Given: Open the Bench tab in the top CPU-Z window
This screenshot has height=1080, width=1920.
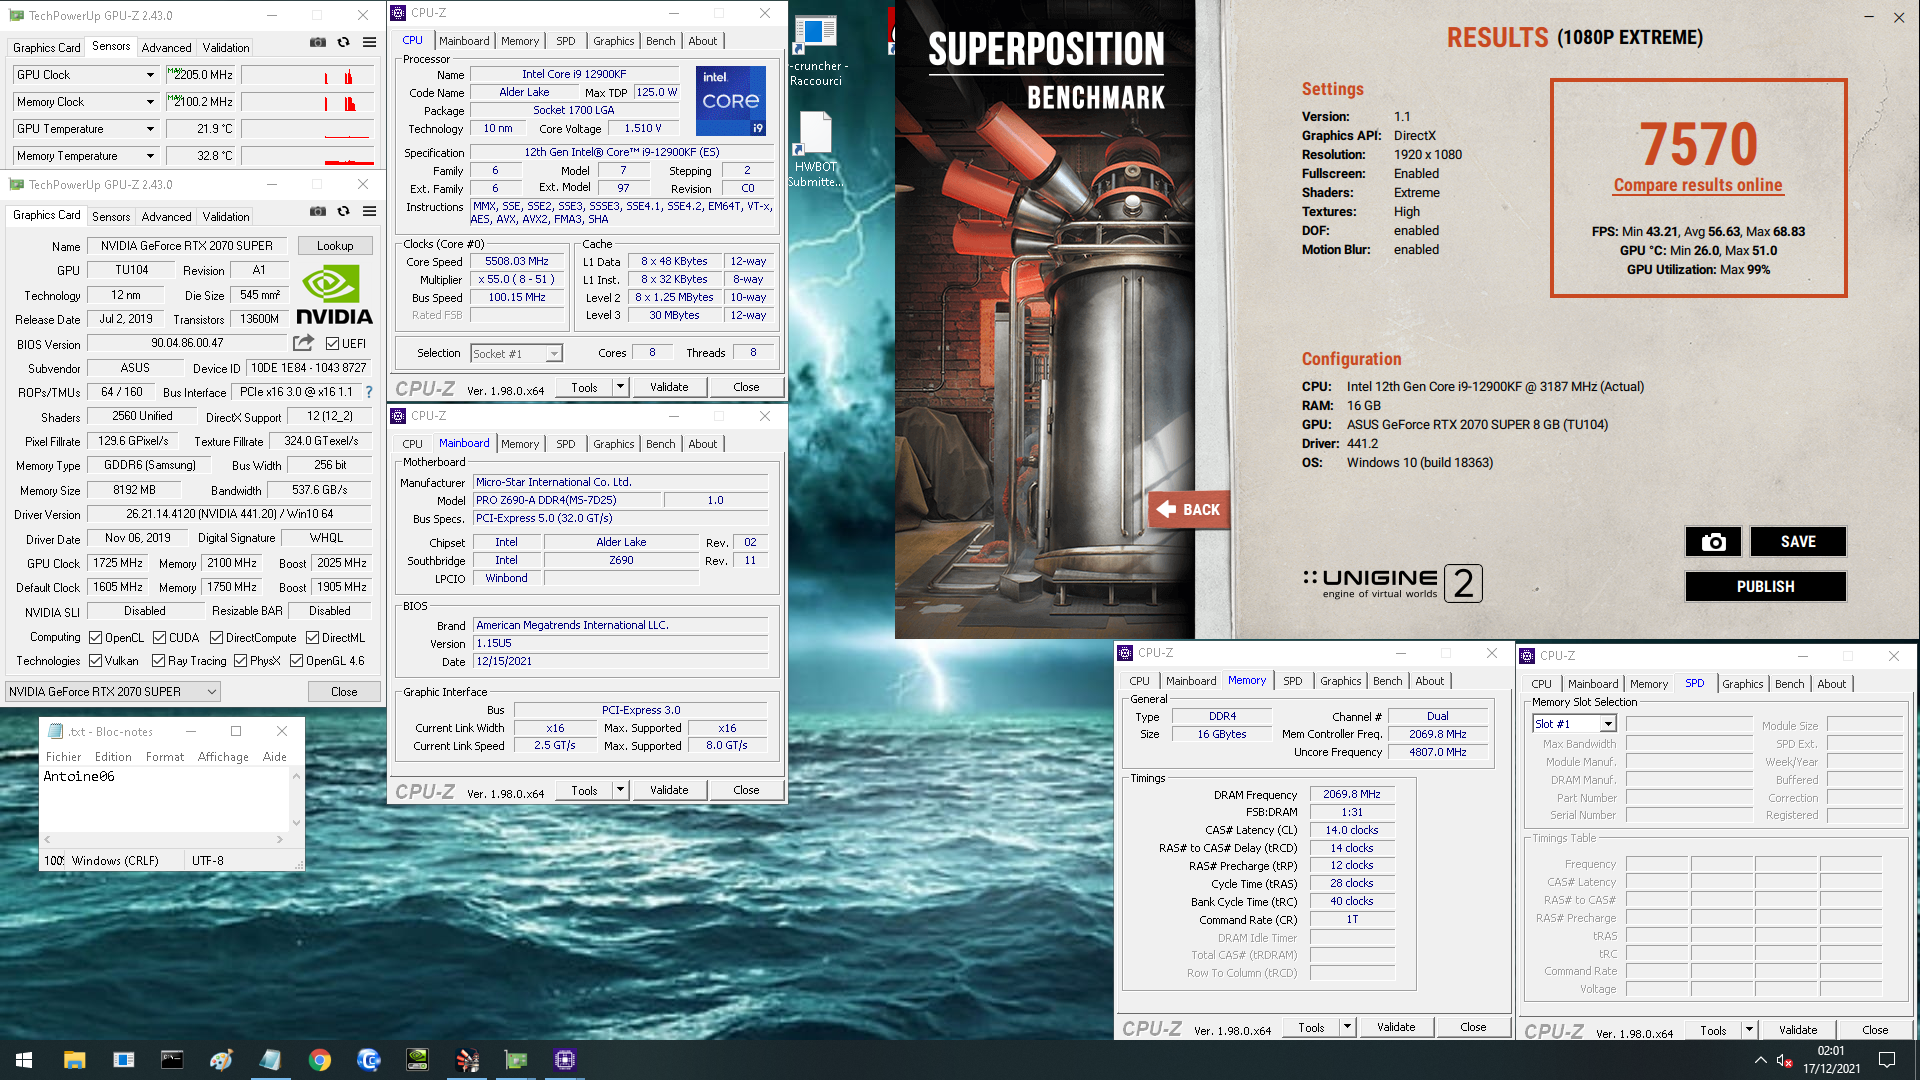Looking at the screenshot, I should [x=660, y=41].
